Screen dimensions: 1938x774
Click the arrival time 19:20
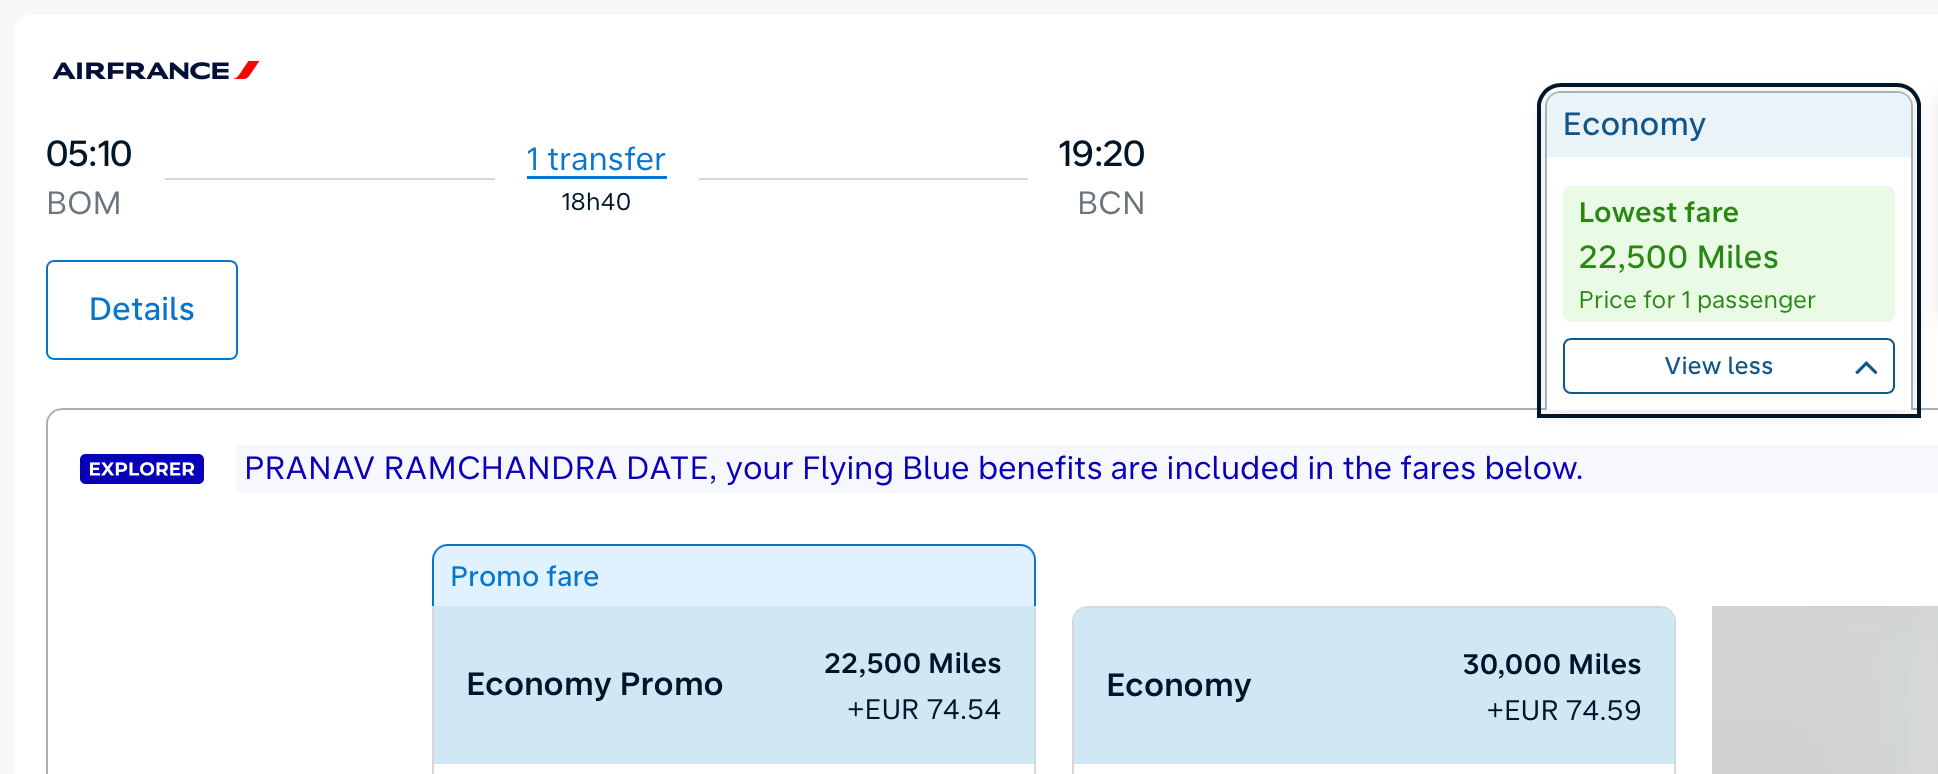(x=1101, y=153)
